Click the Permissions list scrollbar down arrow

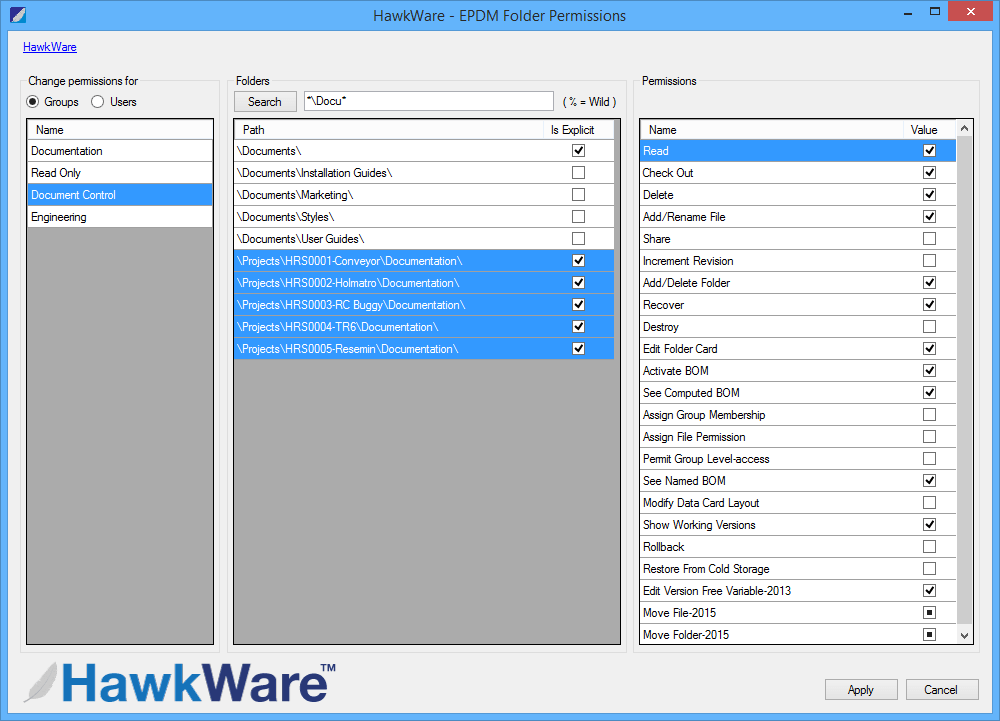(963, 634)
